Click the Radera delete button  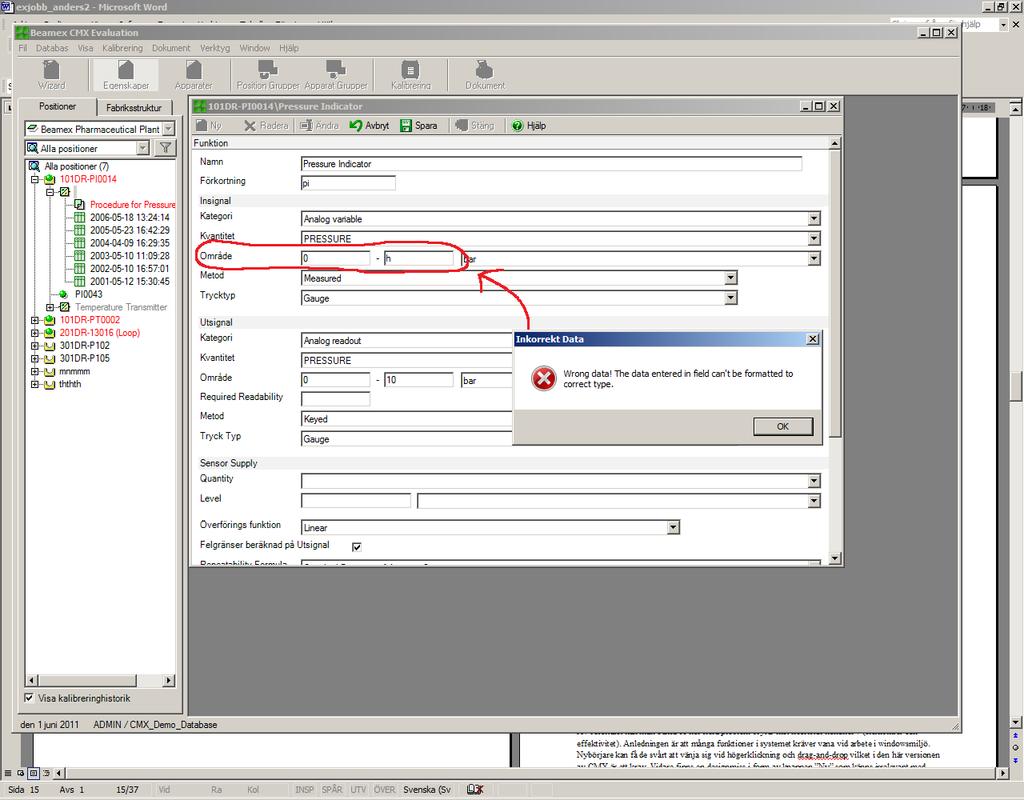(x=266, y=125)
